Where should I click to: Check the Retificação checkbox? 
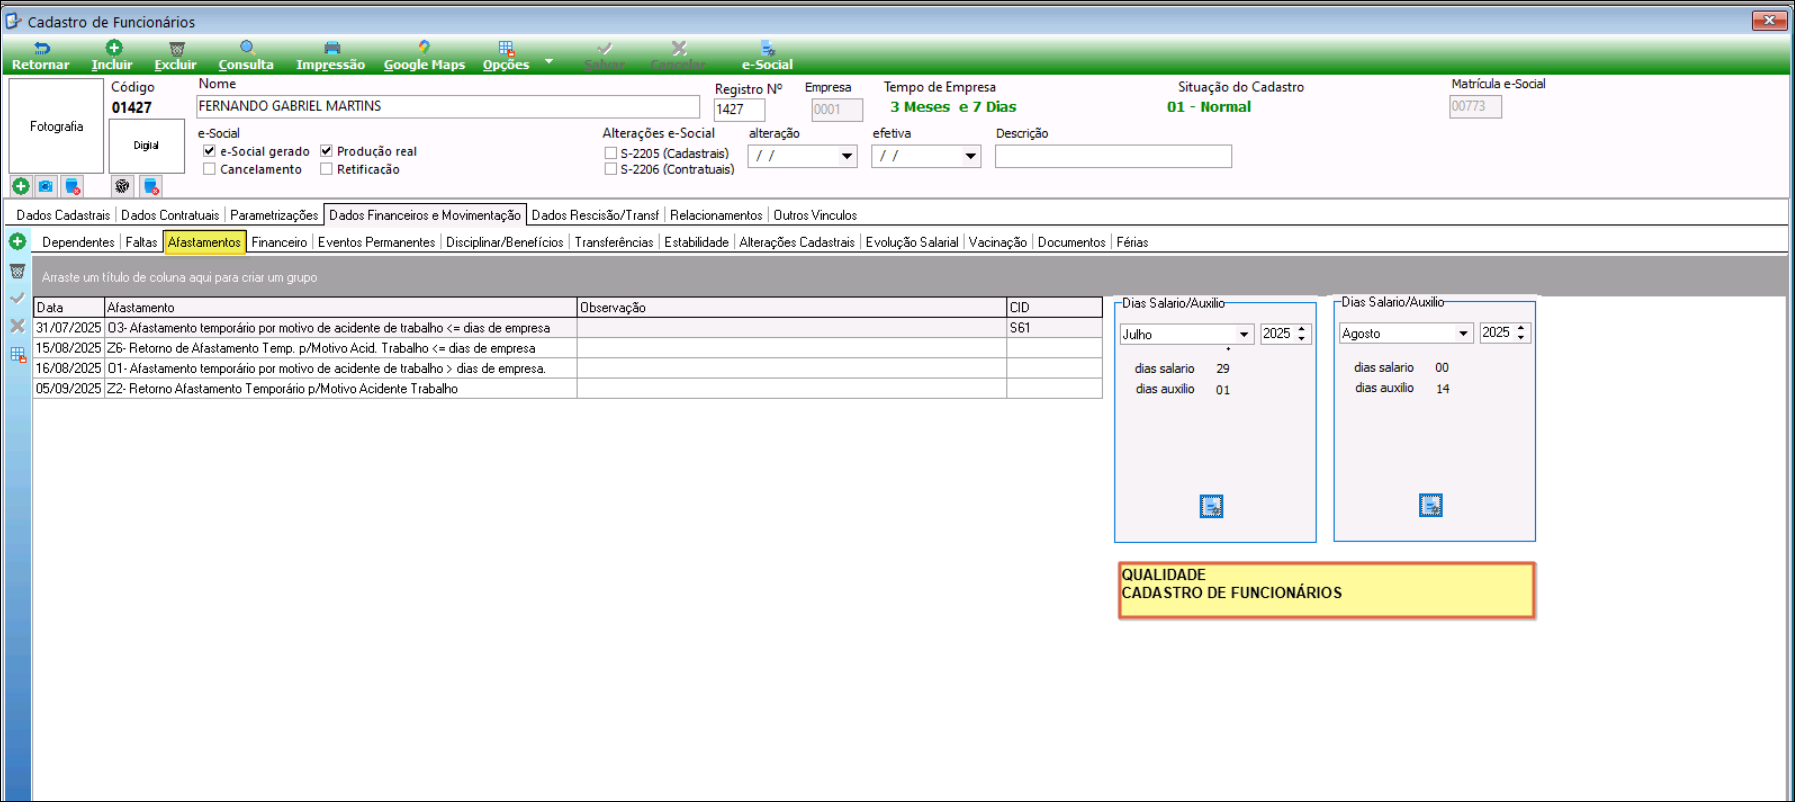(x=326, y=169)
